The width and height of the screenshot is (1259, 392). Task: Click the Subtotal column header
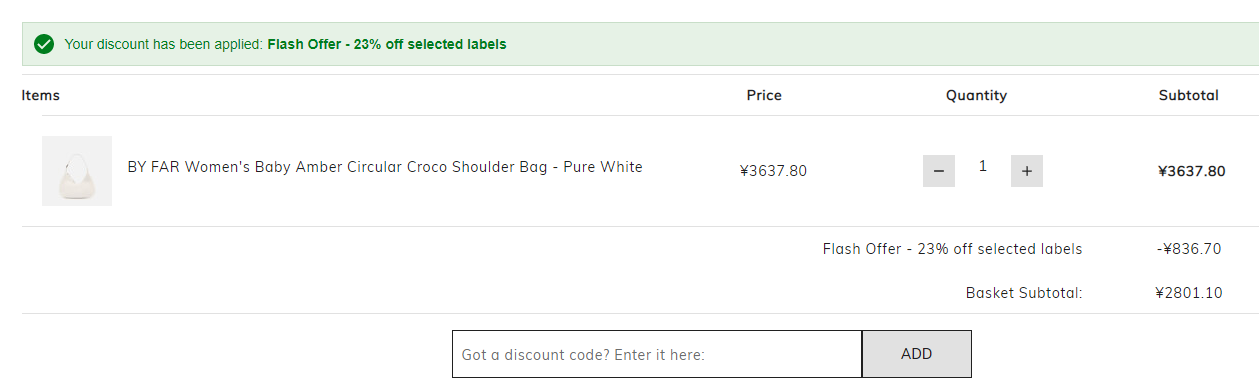tap(1189, 95)
